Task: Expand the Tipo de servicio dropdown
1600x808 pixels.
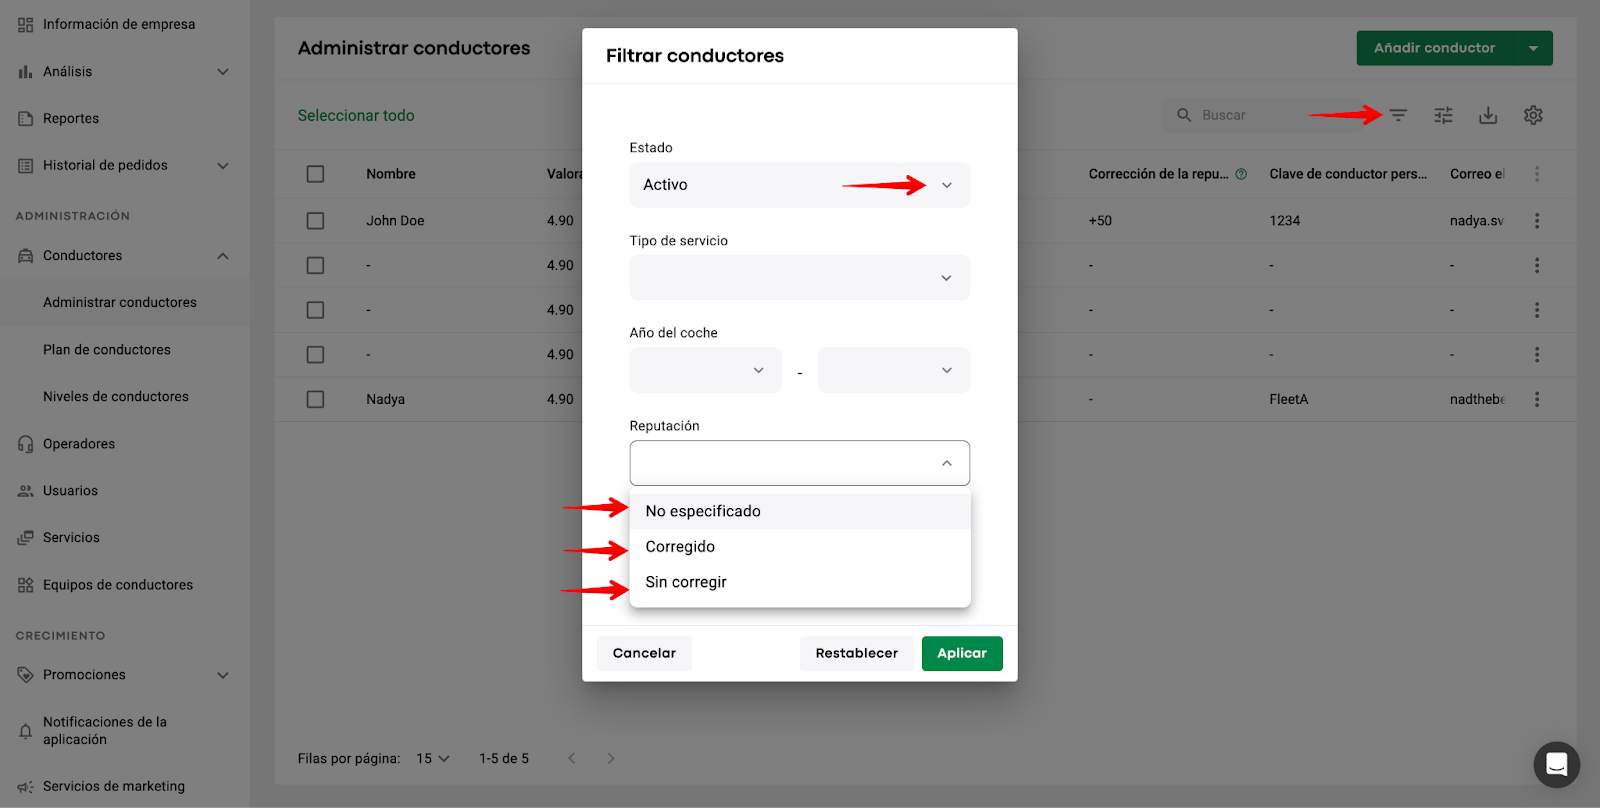Action: pyautogui.click(x=799, y=278)
